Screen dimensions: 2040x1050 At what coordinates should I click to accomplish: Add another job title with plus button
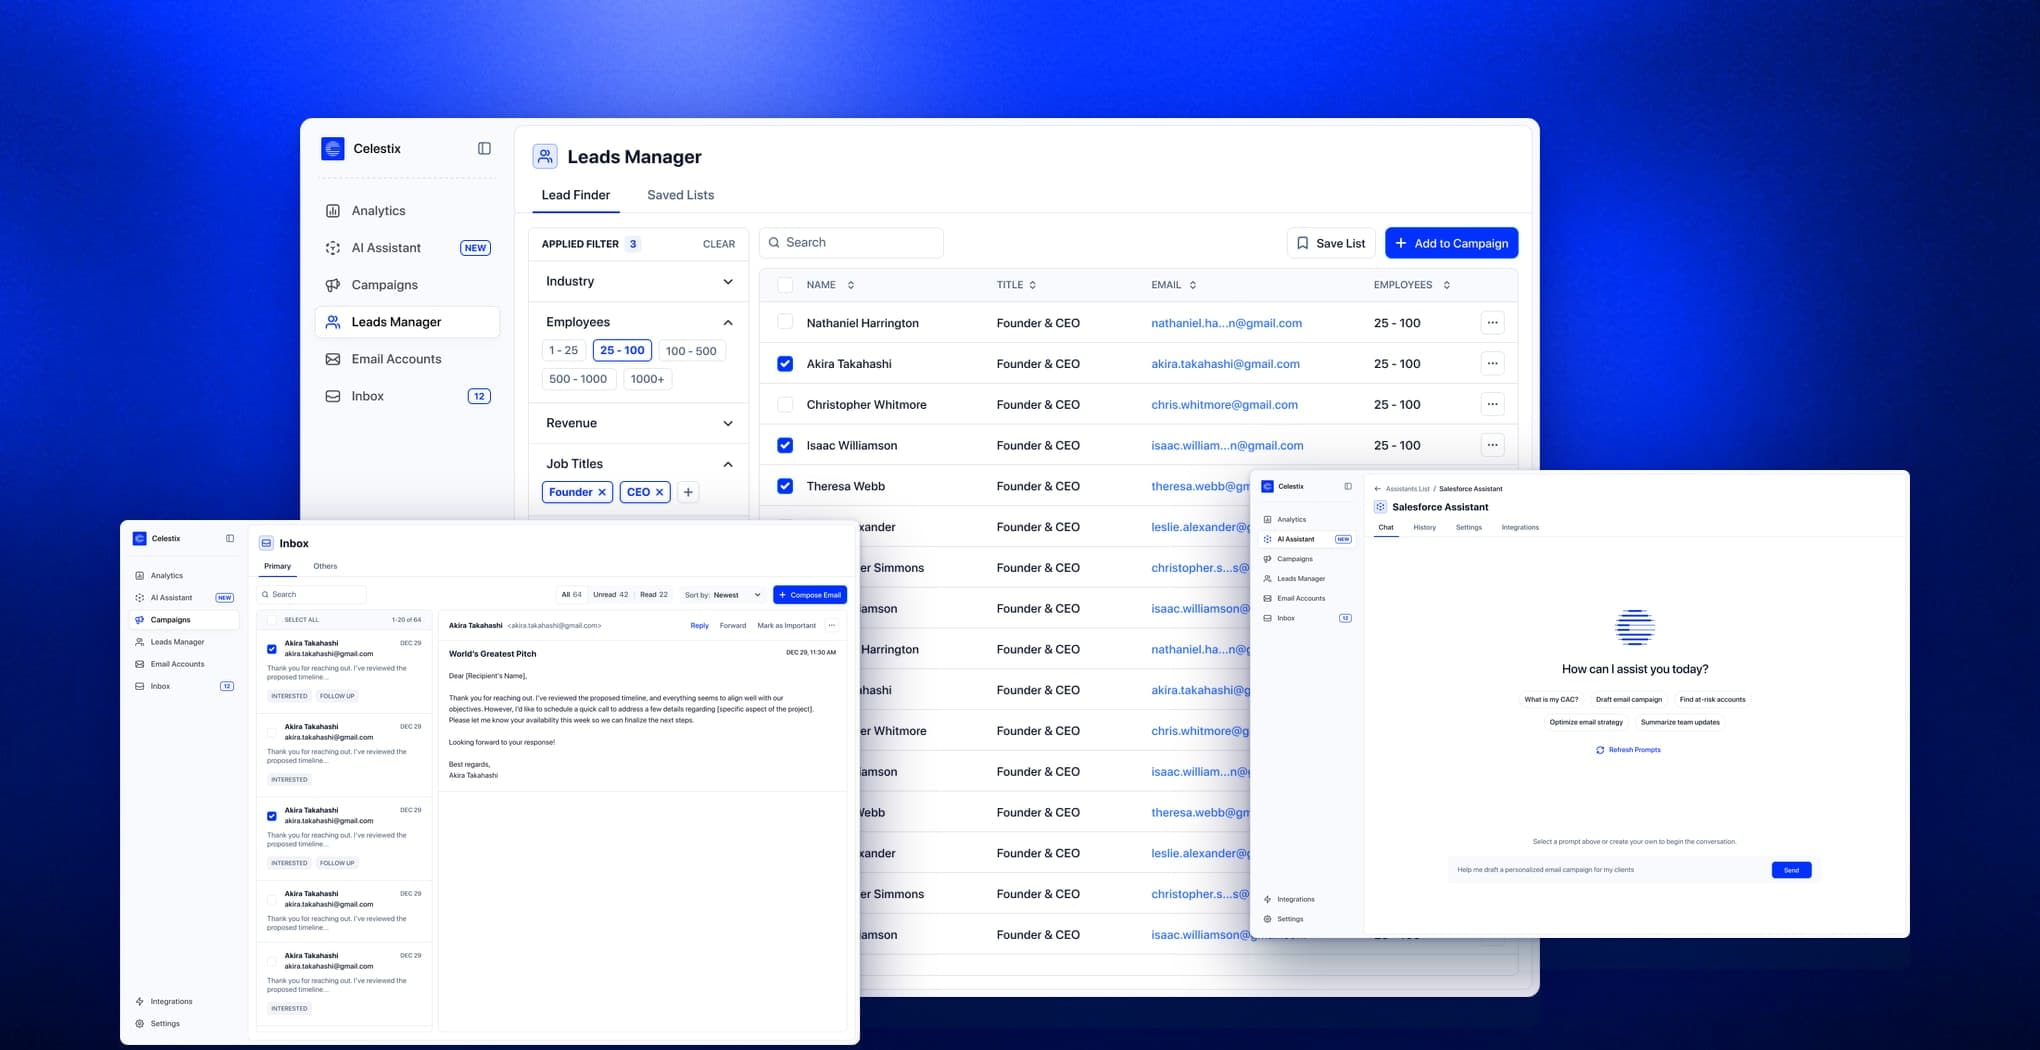tap(688, 492)
